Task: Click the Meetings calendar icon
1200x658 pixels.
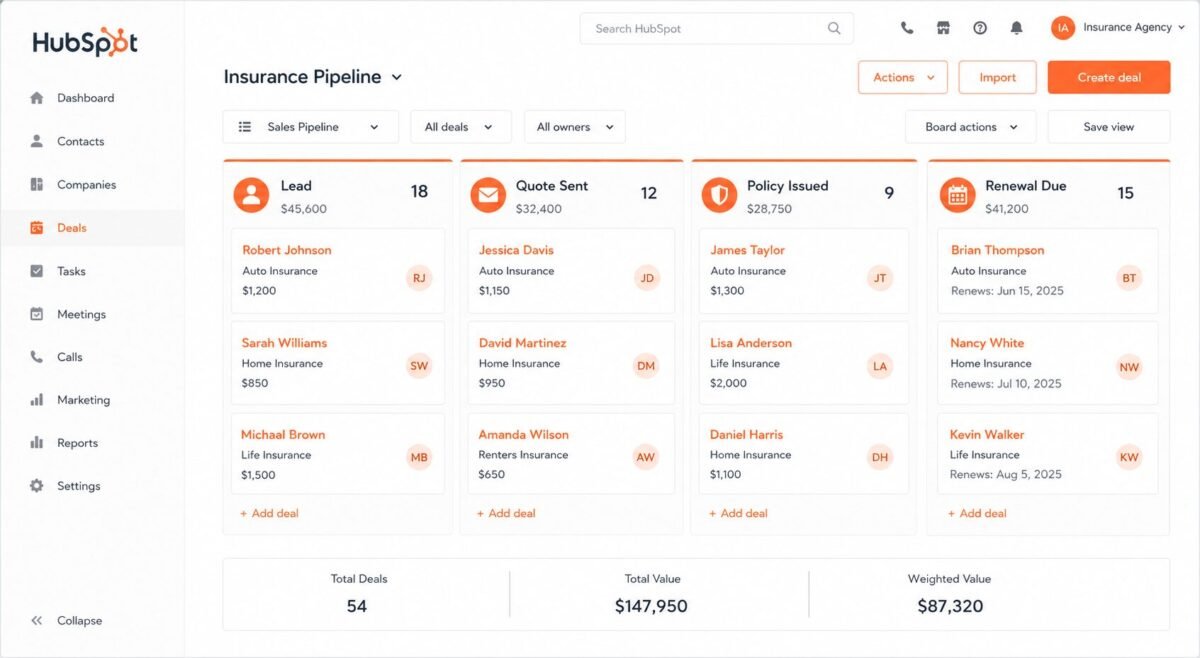Action: coord(37,314)
